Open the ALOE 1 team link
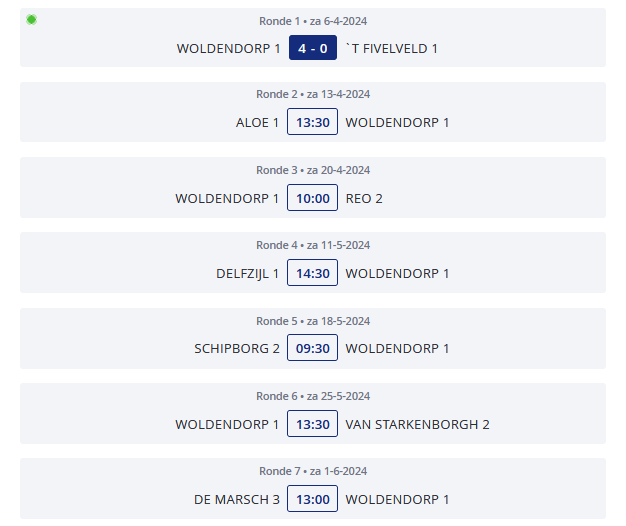This screenshot has height=526, width=626. click(257, 122)
